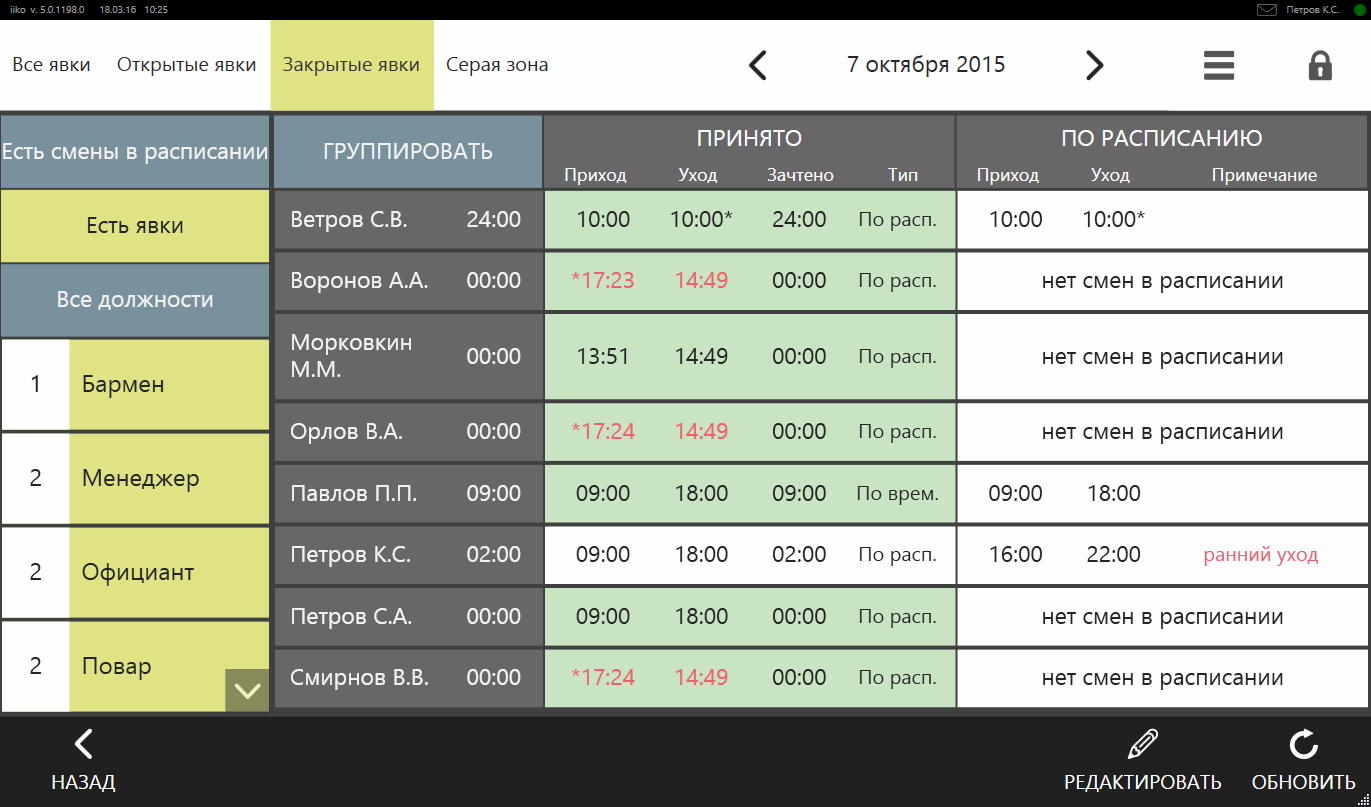Open the Все должности selector
This screenshot has height=807, width=1371.
pyautogui.click(x=135, y=300)
